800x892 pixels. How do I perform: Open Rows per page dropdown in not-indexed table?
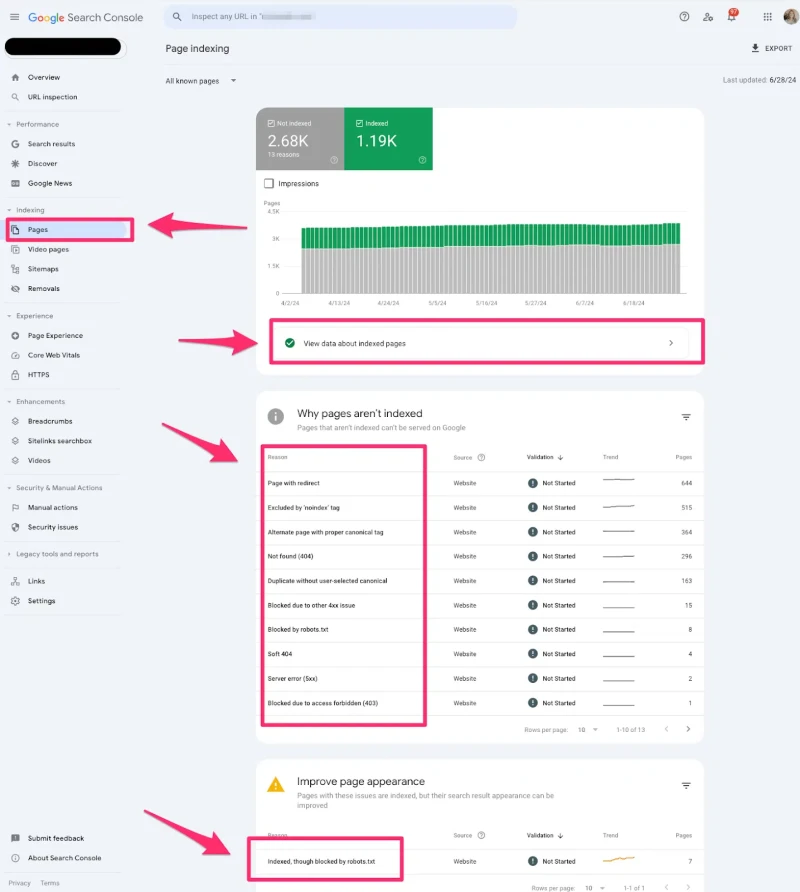point(588,730)
